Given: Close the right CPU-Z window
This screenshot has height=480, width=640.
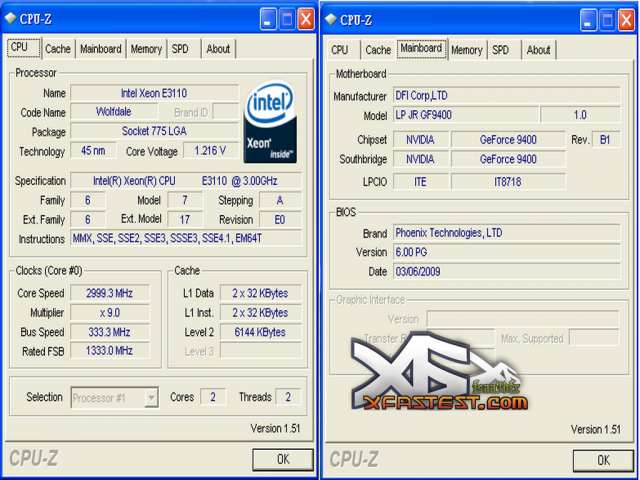Looking at the screenshot, I should [x=626, y=20].
